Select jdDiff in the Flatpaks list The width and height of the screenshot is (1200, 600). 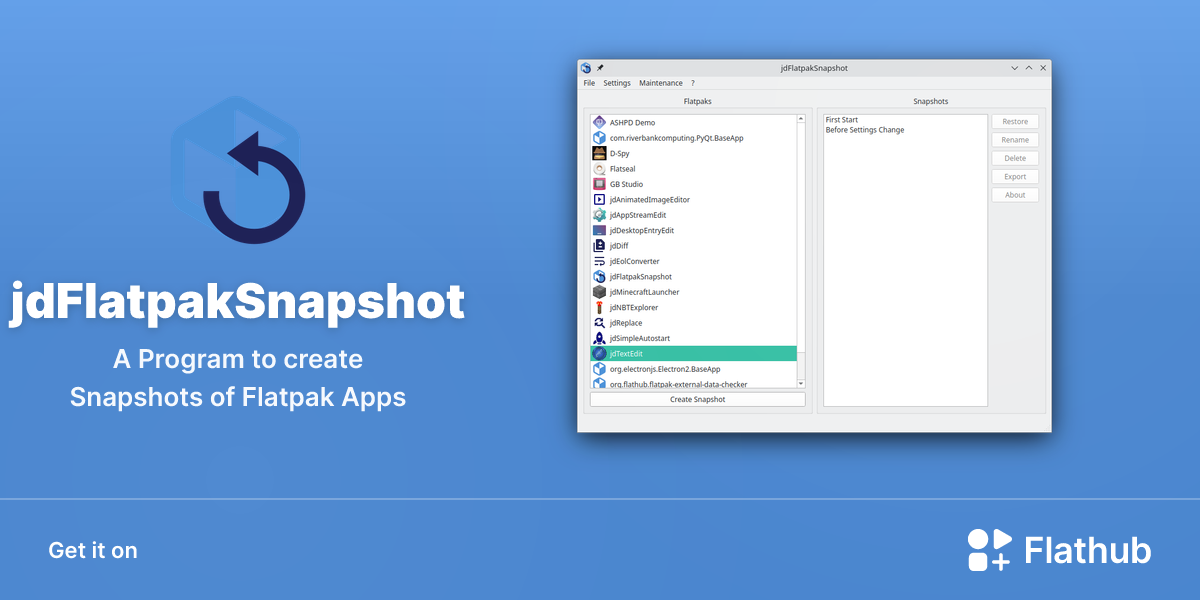click(693, 246)
